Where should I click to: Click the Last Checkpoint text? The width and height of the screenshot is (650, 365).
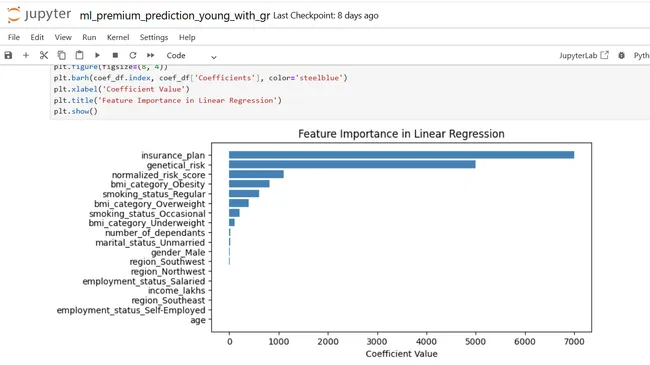[x=326, y=16]
